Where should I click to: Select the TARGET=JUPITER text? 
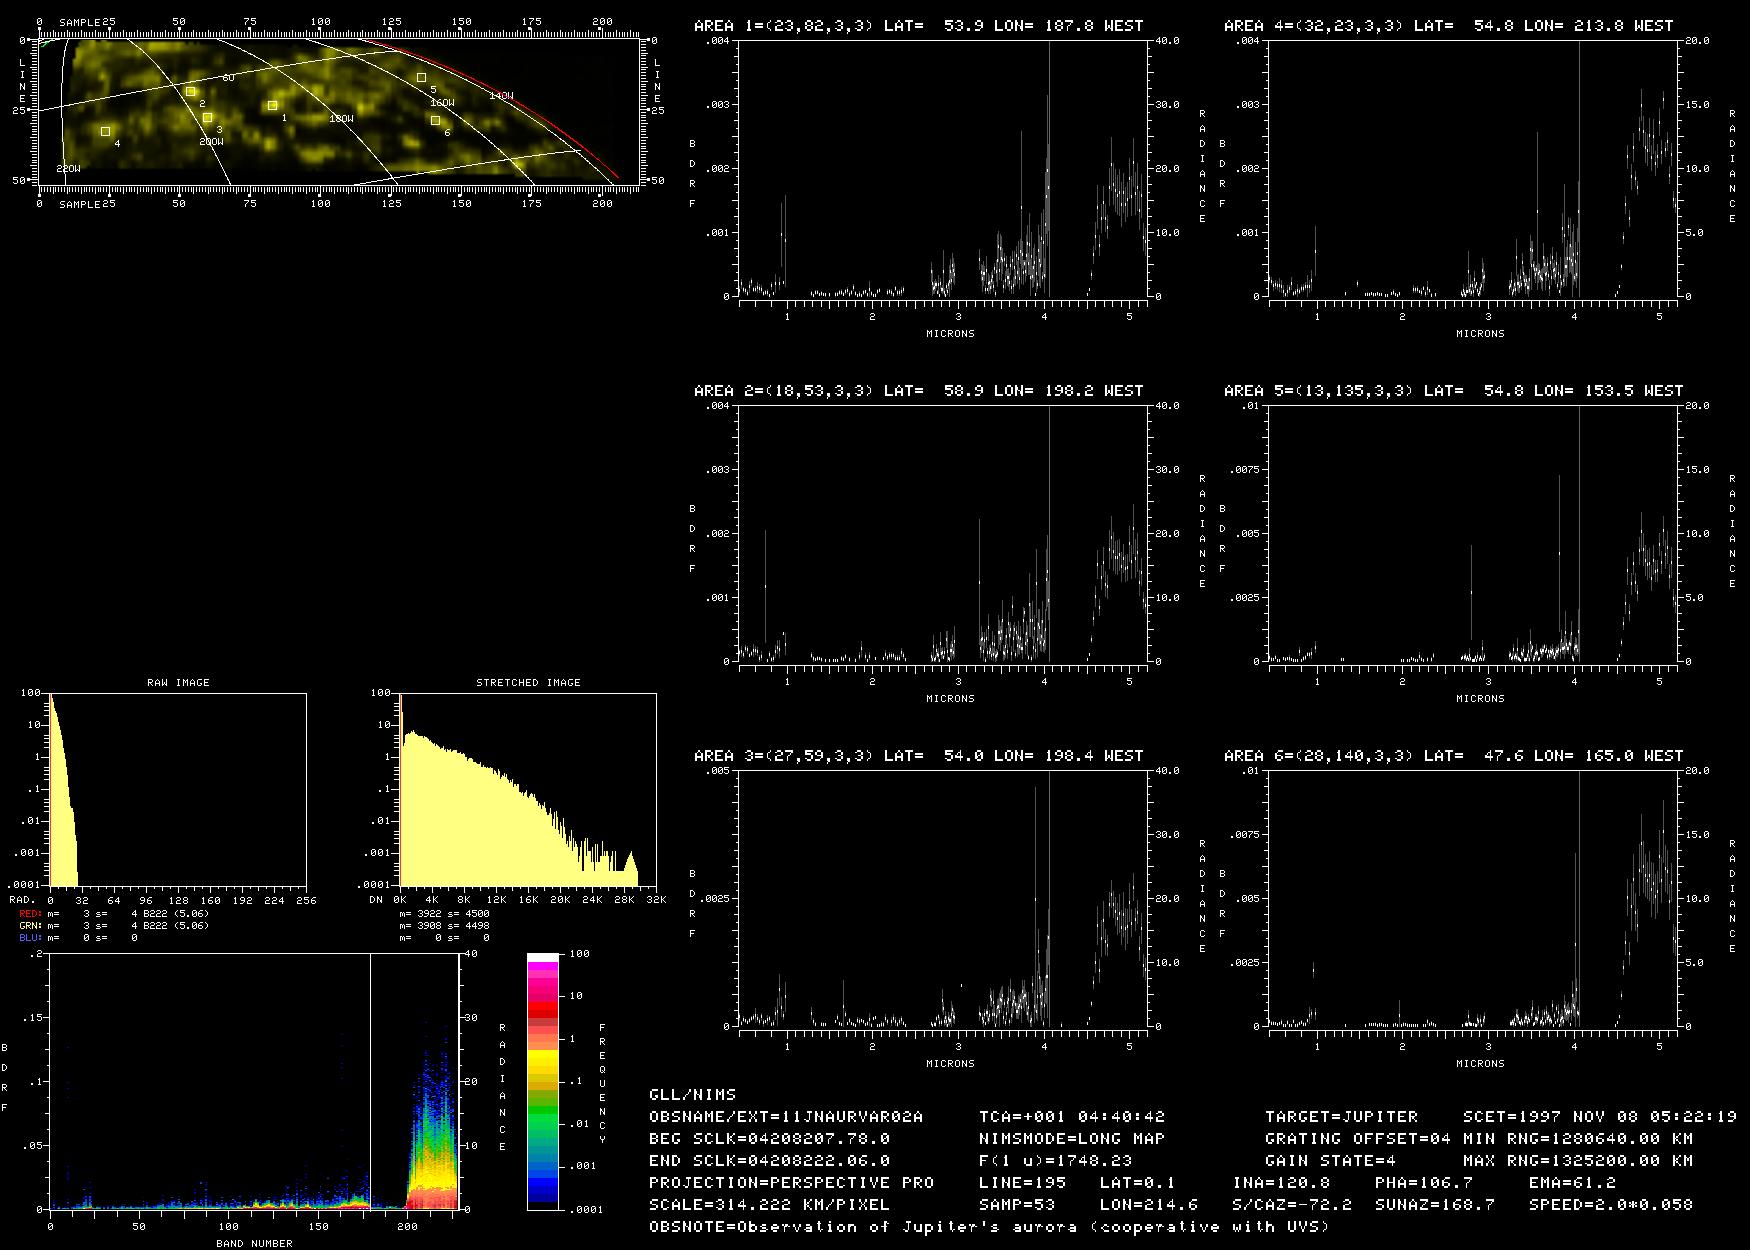pyautogui.click(x=1340, y=1116)
